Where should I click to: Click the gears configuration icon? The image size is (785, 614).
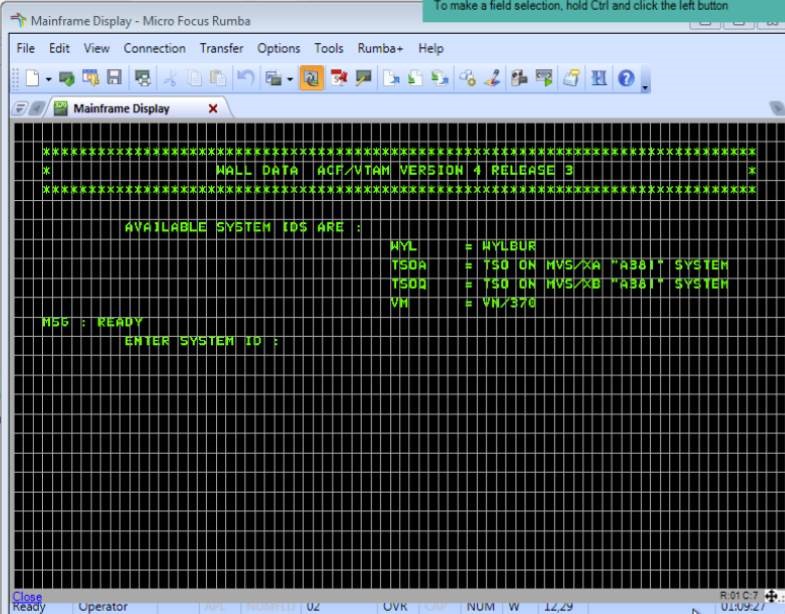click(x=468, y=78)
